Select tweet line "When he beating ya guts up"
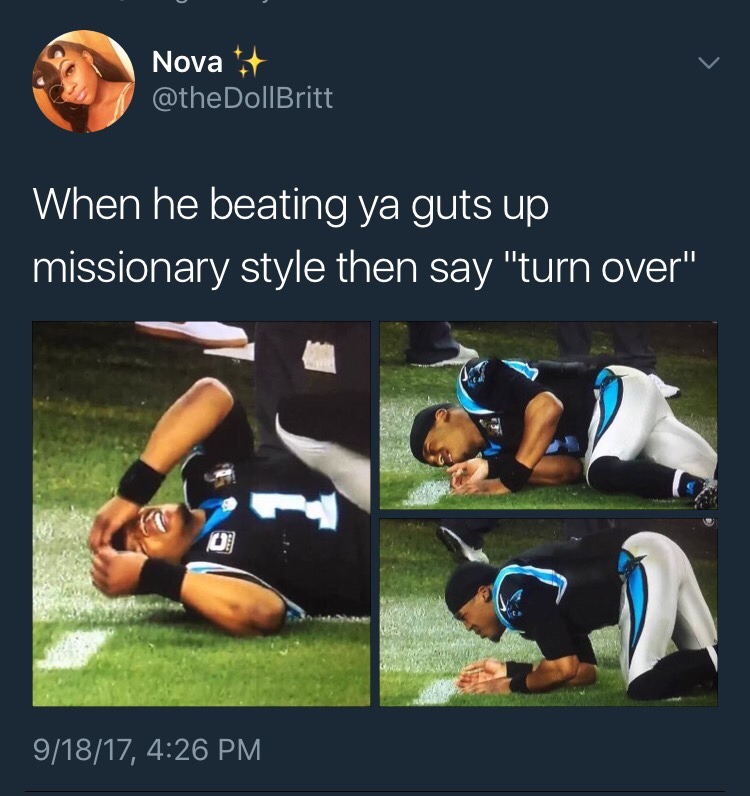The height and width of the screenshot is (796, 750). click(291, 205)
